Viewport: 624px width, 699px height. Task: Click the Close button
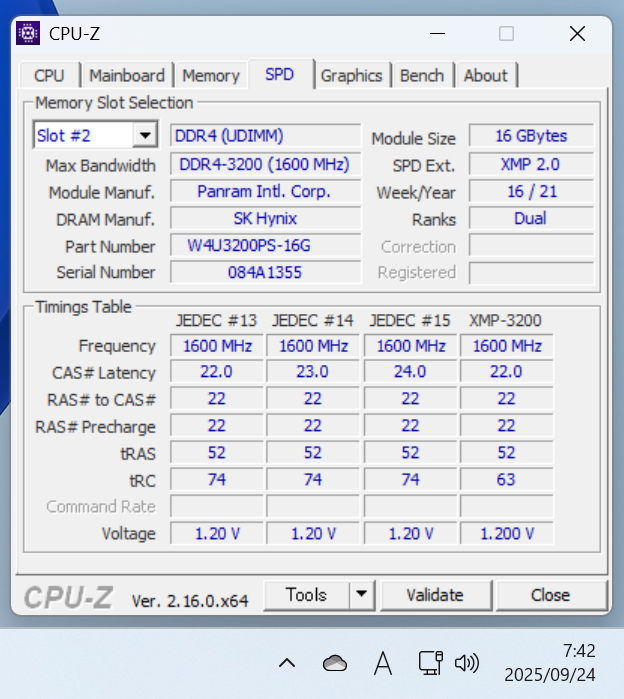(551, 595)
